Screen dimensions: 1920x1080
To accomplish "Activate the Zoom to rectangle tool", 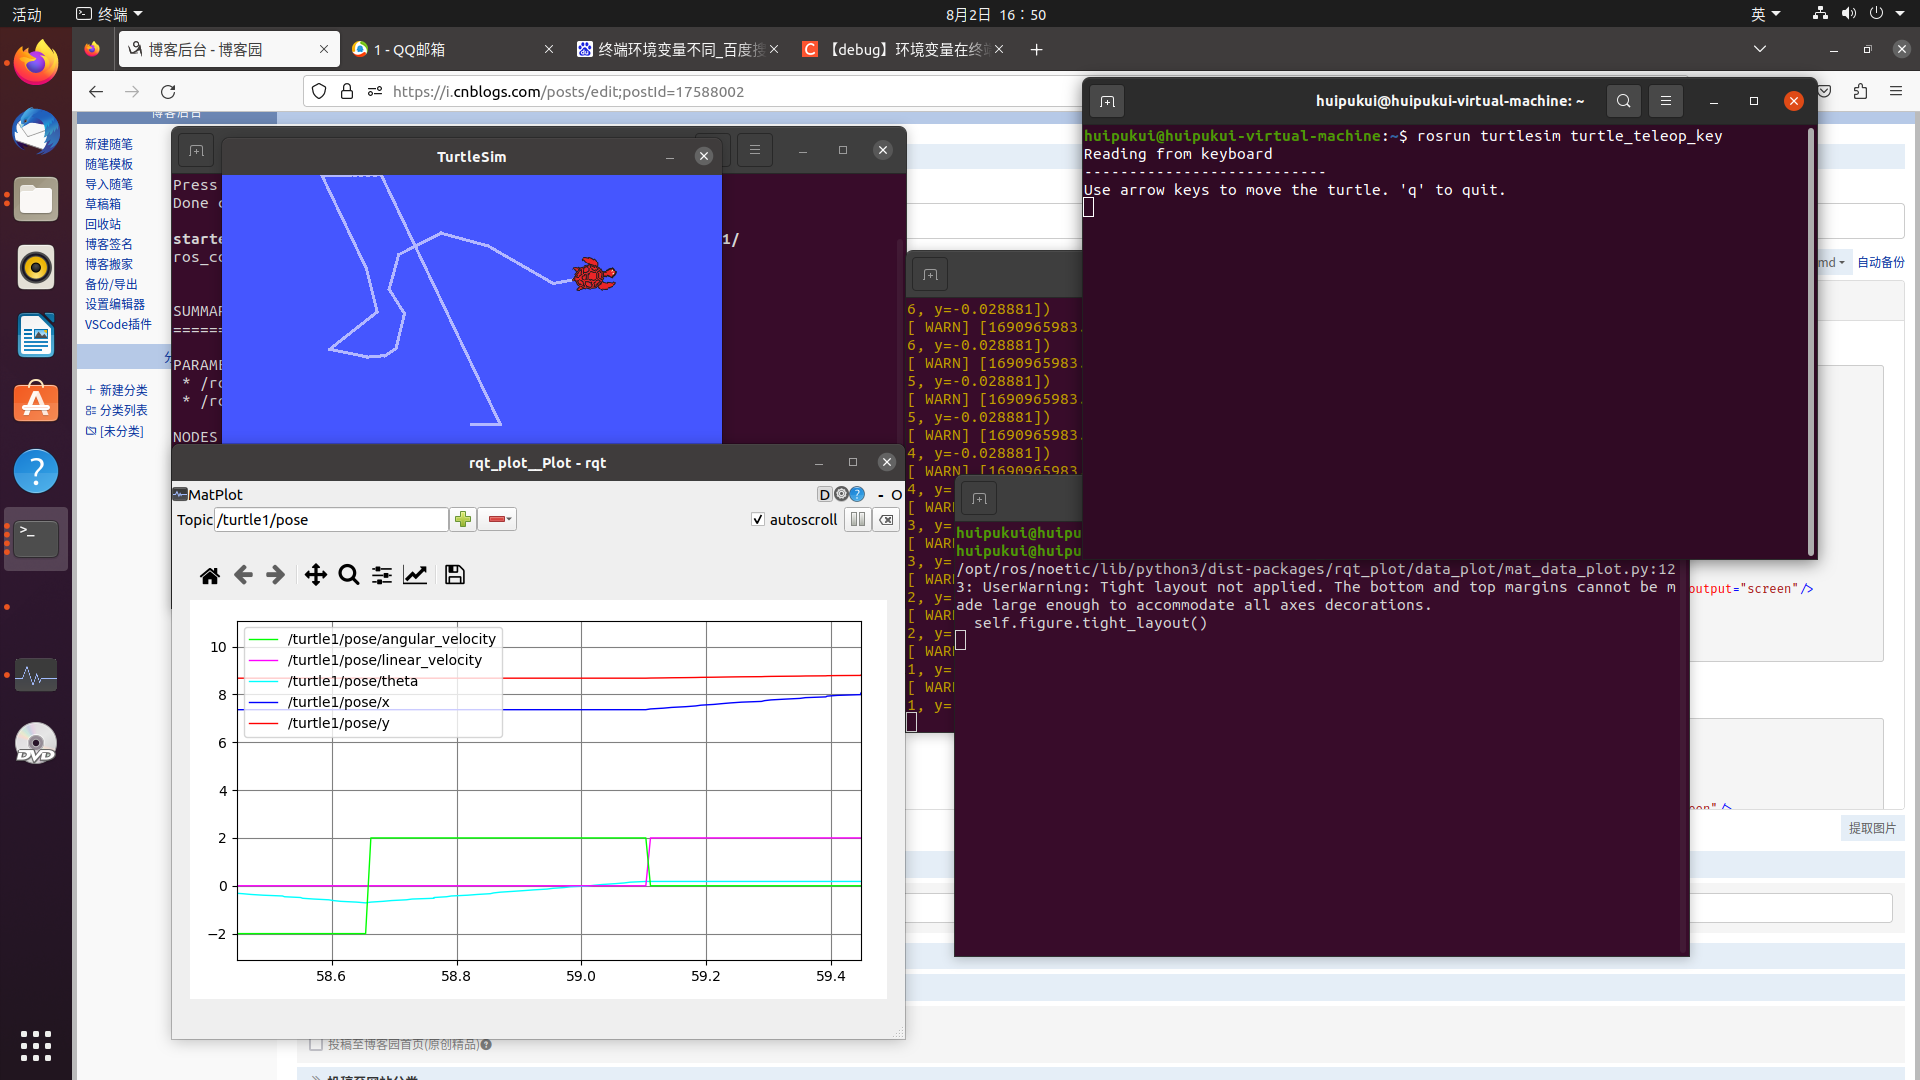I will 349,575.
